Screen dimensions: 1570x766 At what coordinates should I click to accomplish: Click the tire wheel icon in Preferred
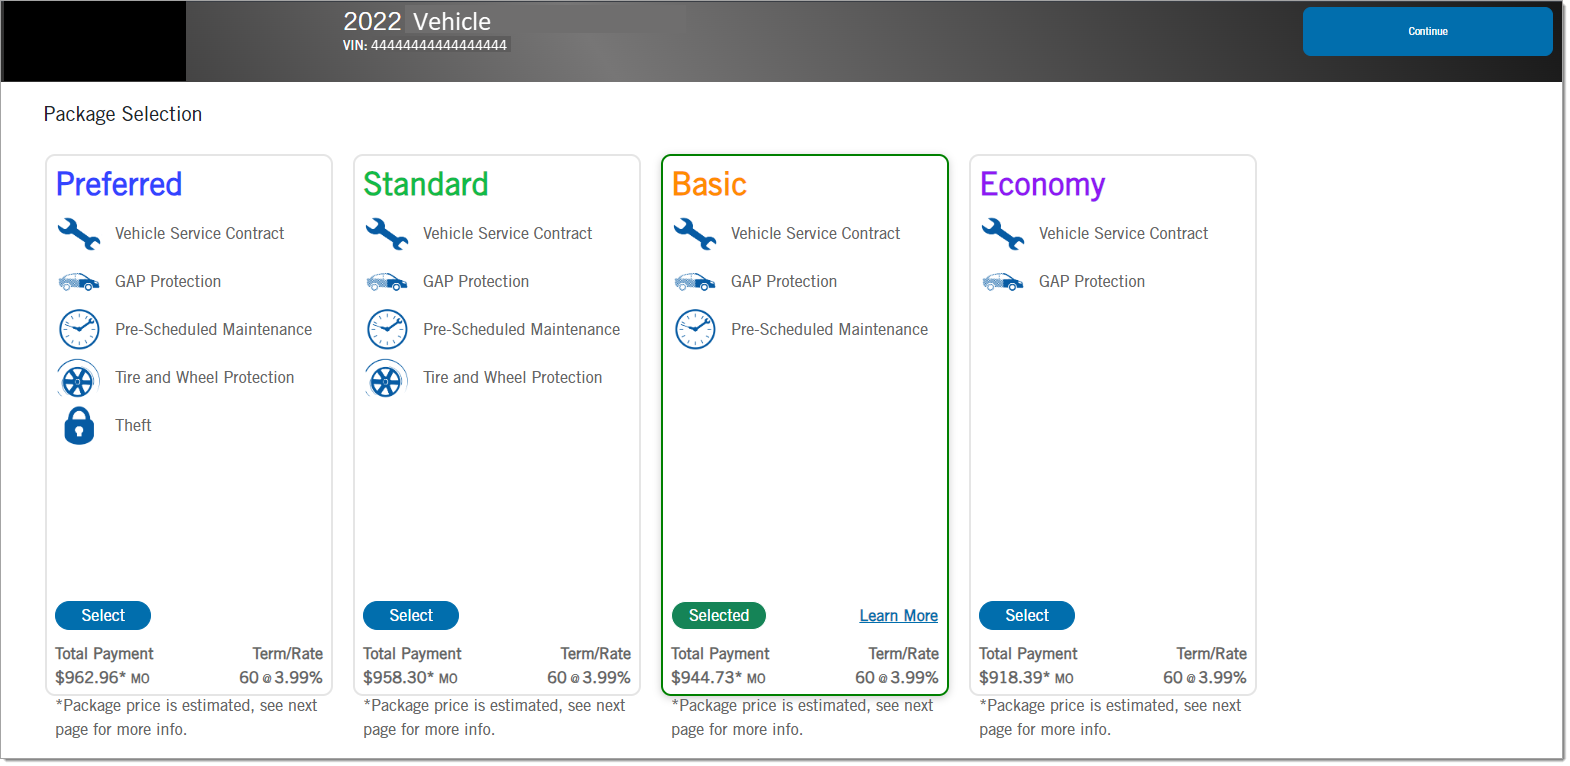78,378
